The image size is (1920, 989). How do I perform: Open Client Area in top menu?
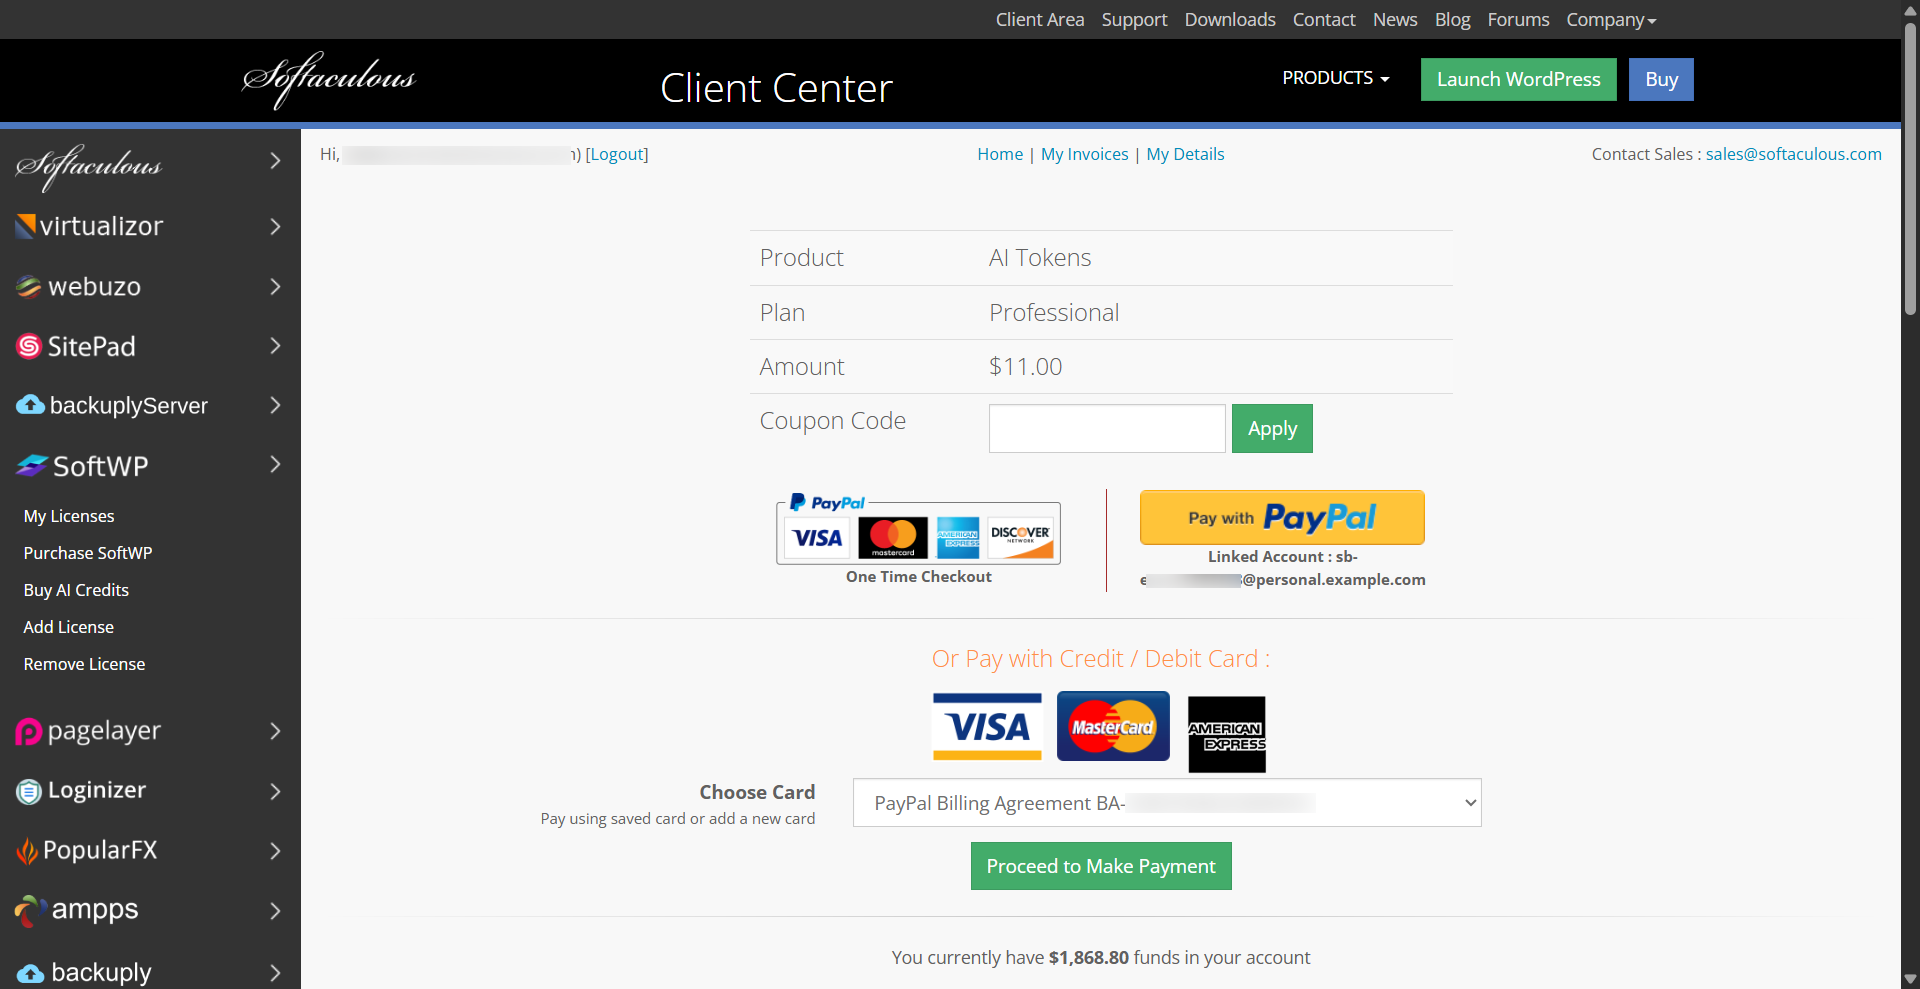point(1040,20)
